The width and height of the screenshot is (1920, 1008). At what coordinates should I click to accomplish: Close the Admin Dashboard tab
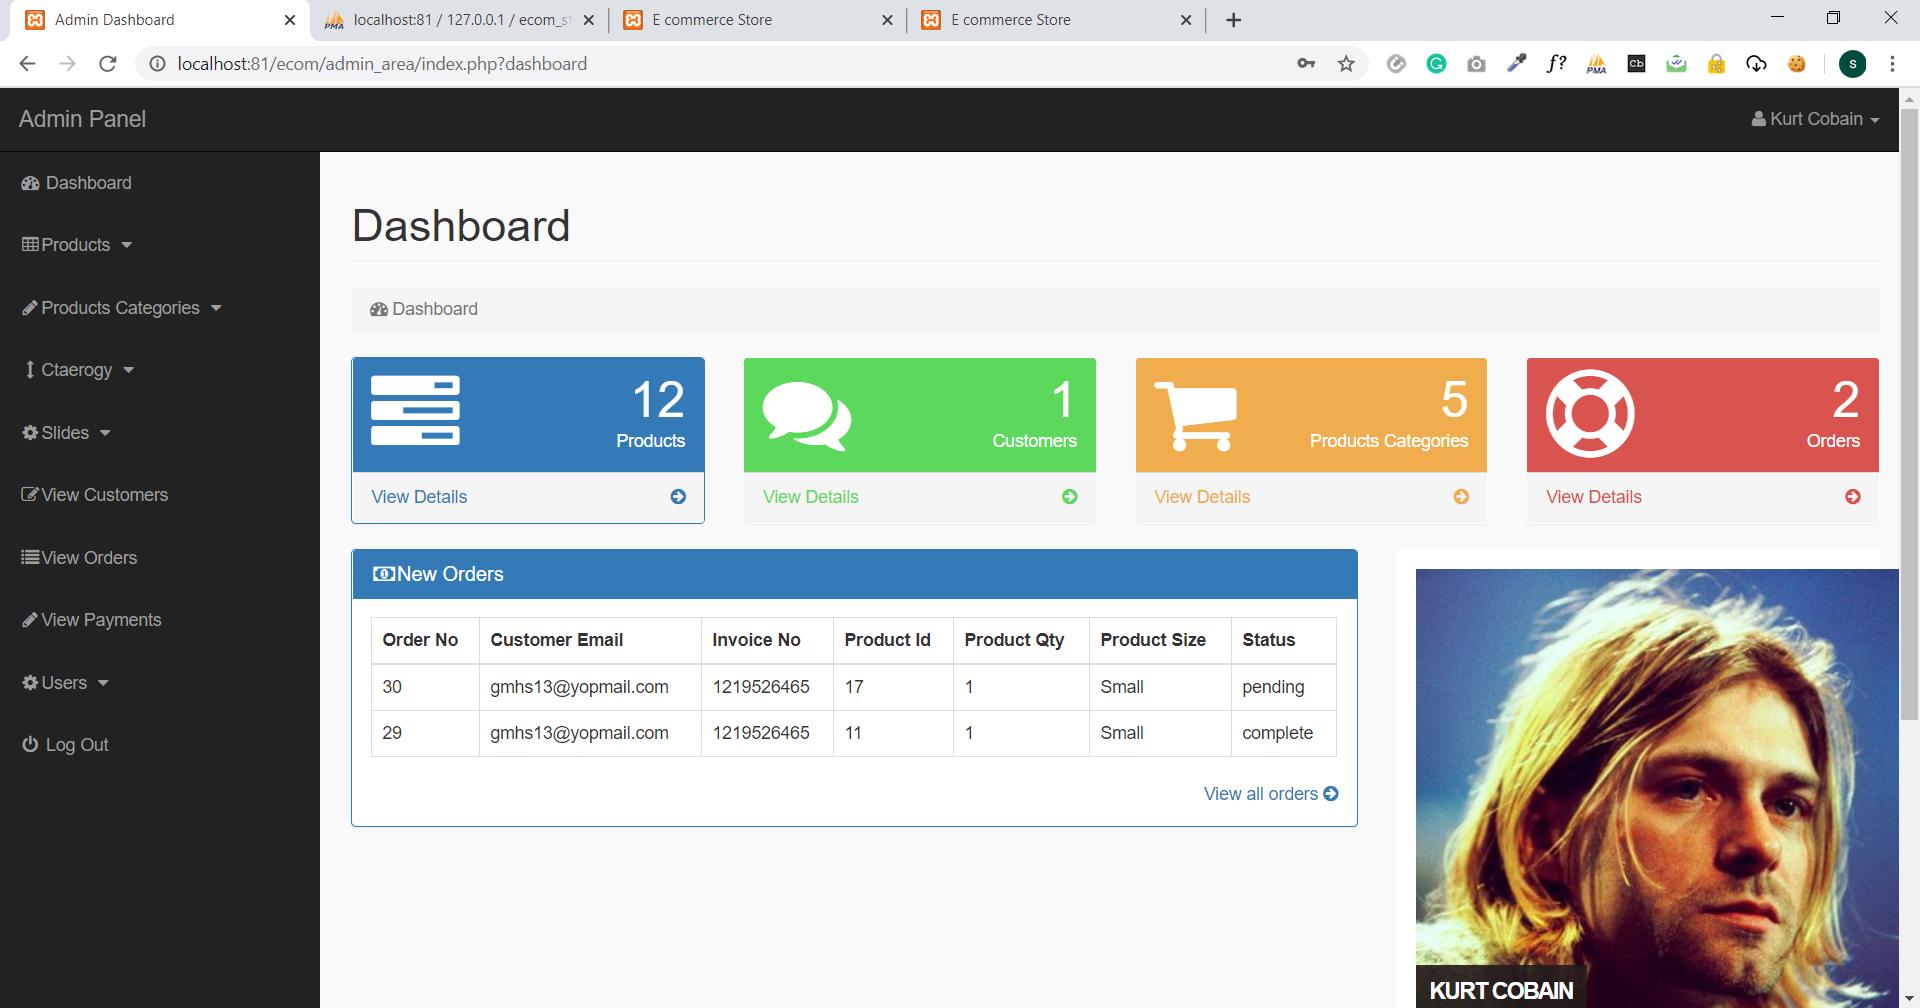click(x=289, y=20)
